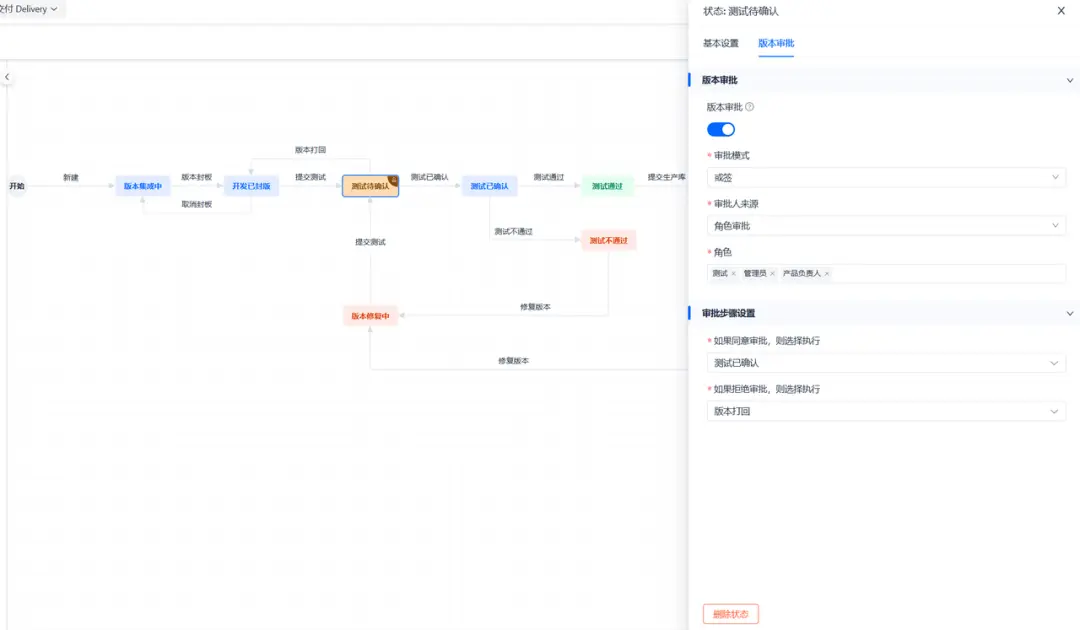Collapse the left sidebar arrow
This screenshot has width=1080, height=630.
[x=7, y=77]
